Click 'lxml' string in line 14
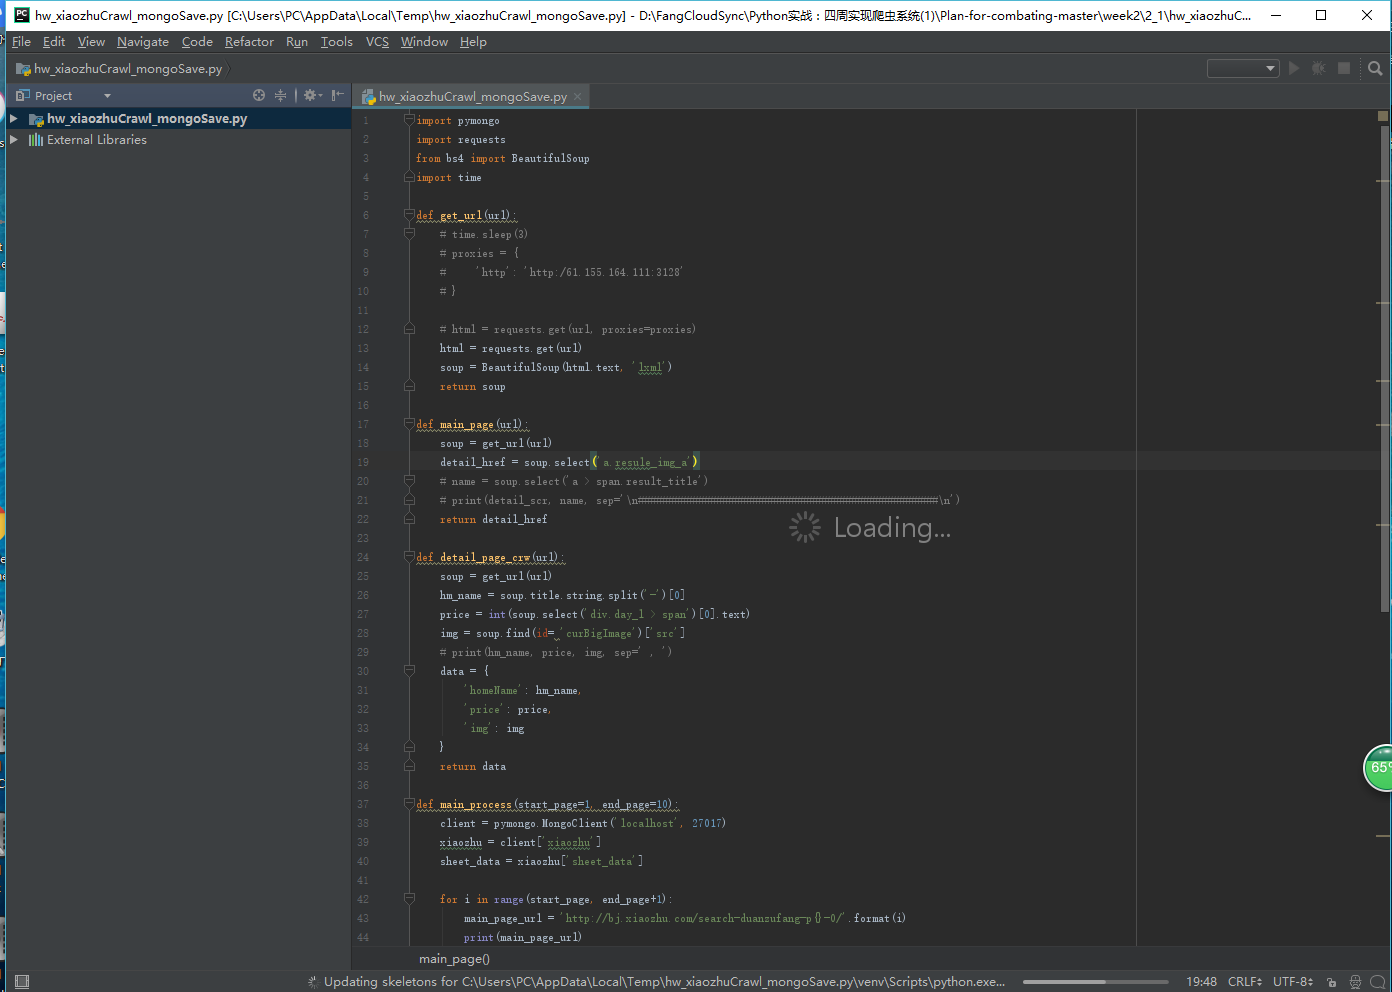Viewport: 1392px width, 992px height. click(x=650, y=368)
